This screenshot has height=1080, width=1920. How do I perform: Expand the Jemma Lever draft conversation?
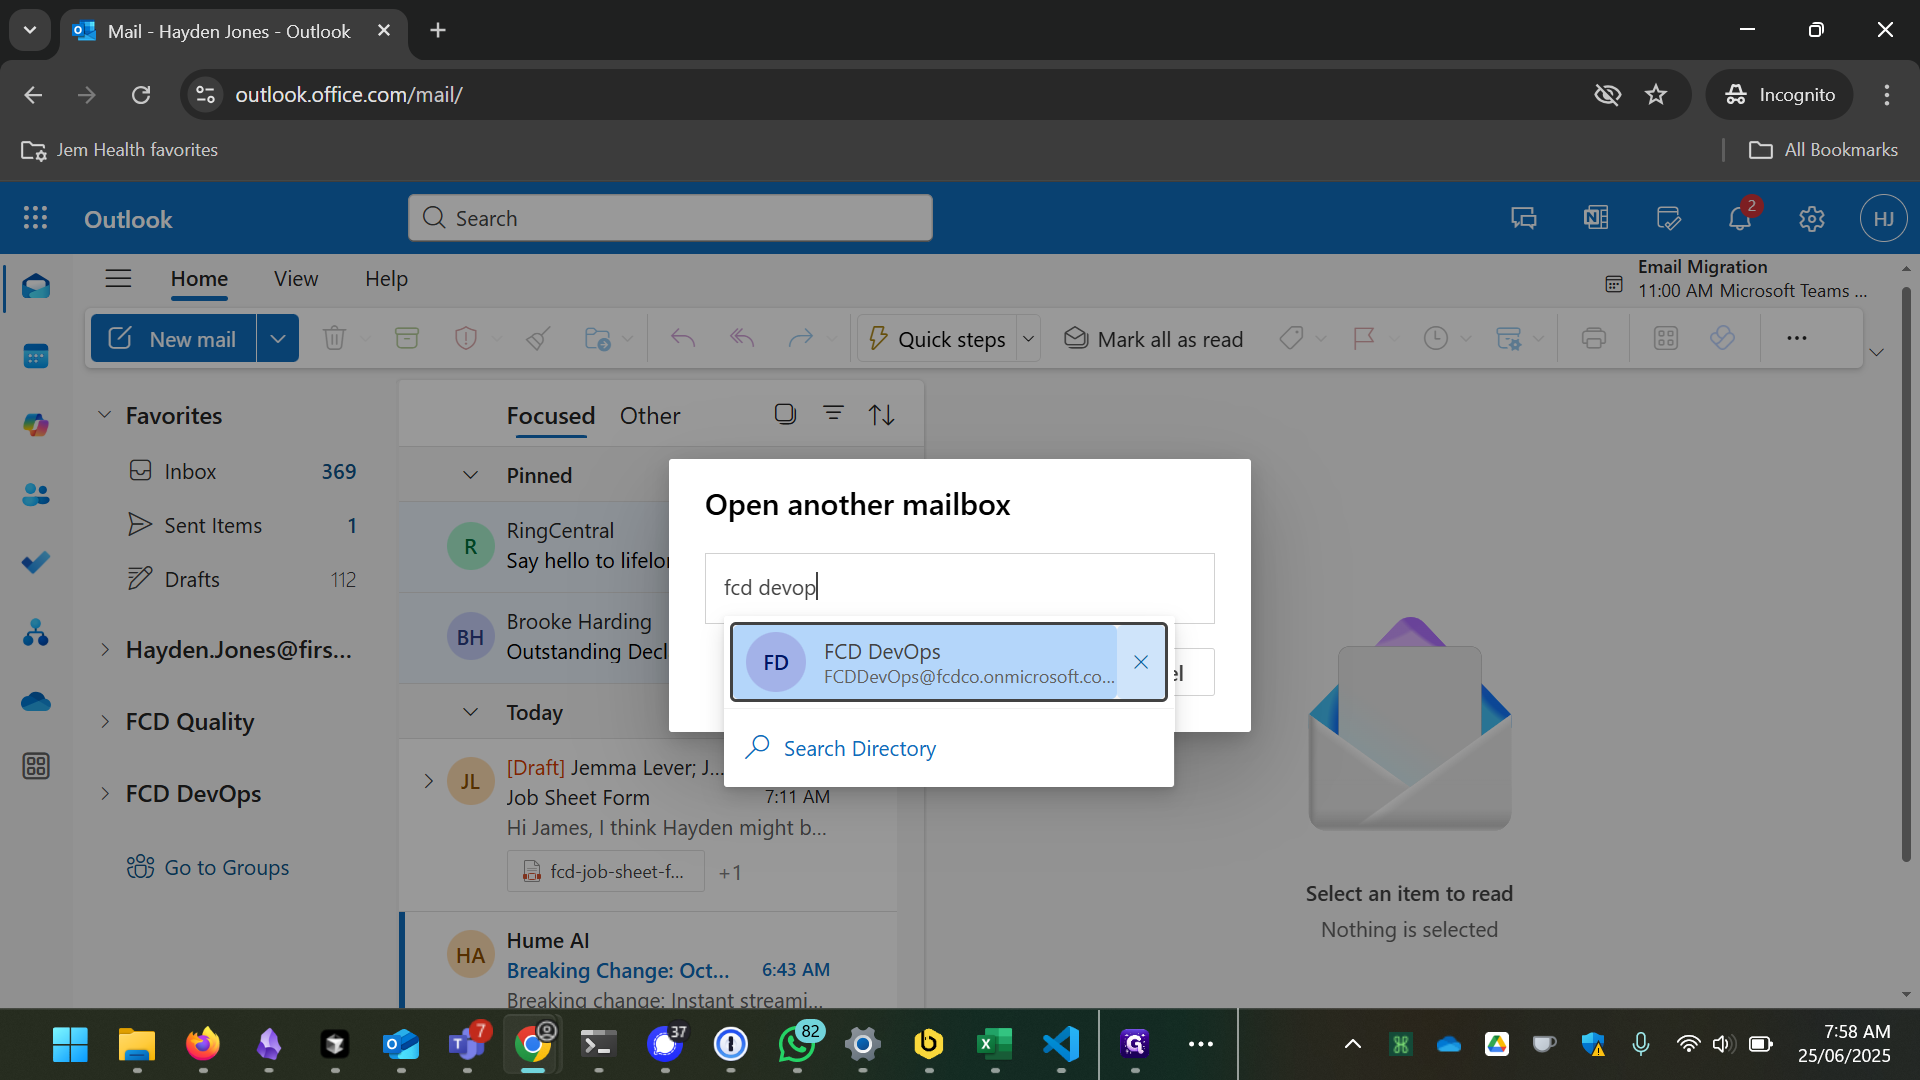click(x=428, y=781)
